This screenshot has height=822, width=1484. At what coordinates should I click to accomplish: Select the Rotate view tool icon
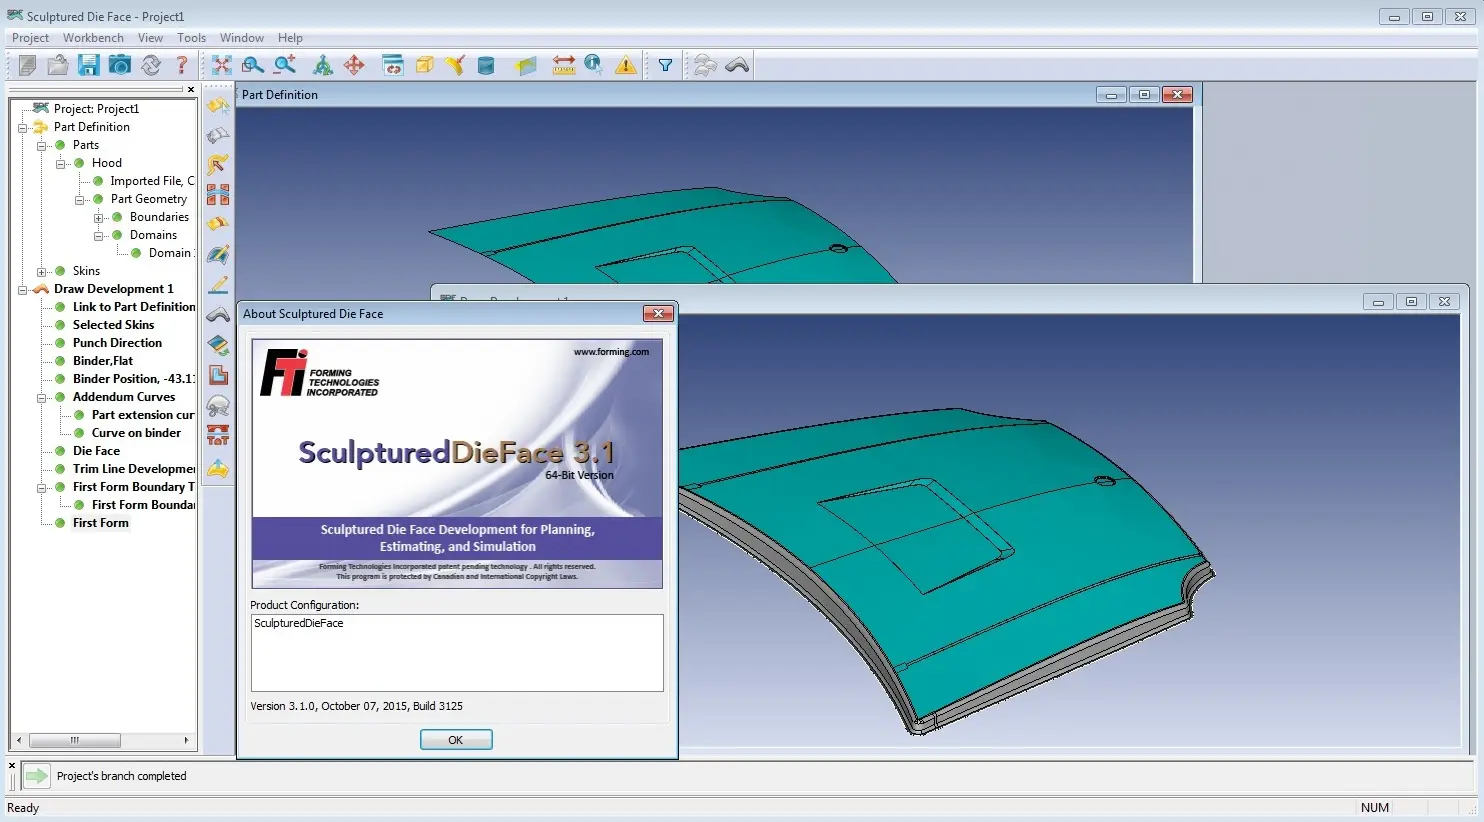tap(323, 65)
